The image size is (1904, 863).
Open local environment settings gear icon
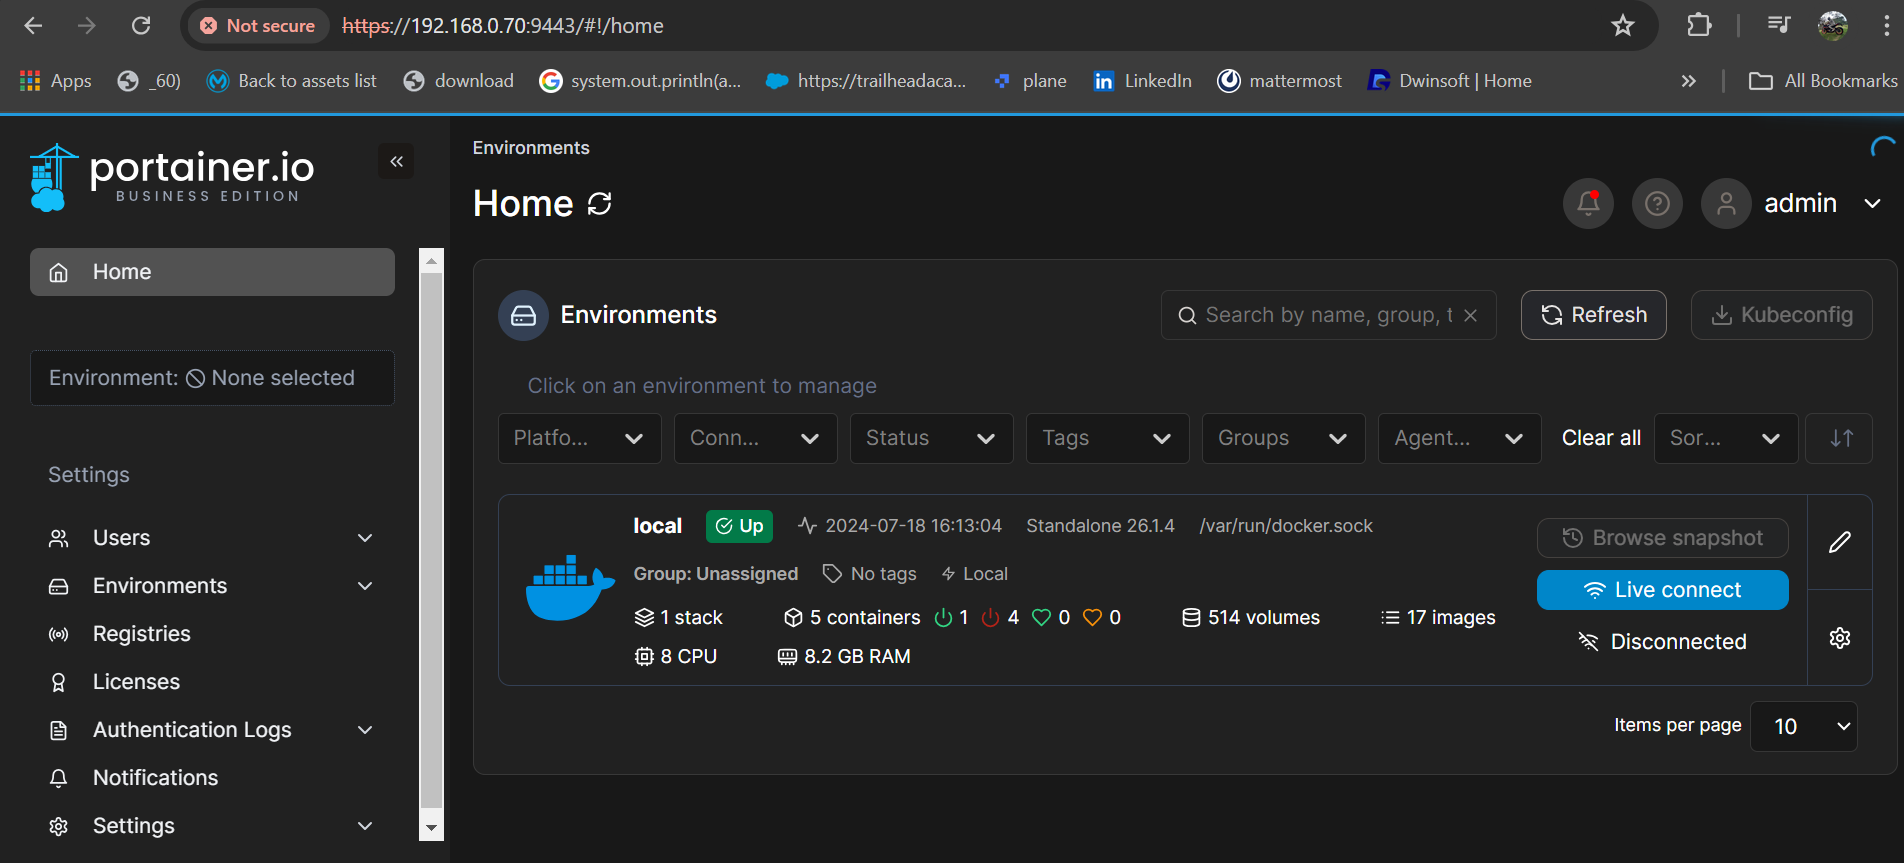pos(1839,638)
